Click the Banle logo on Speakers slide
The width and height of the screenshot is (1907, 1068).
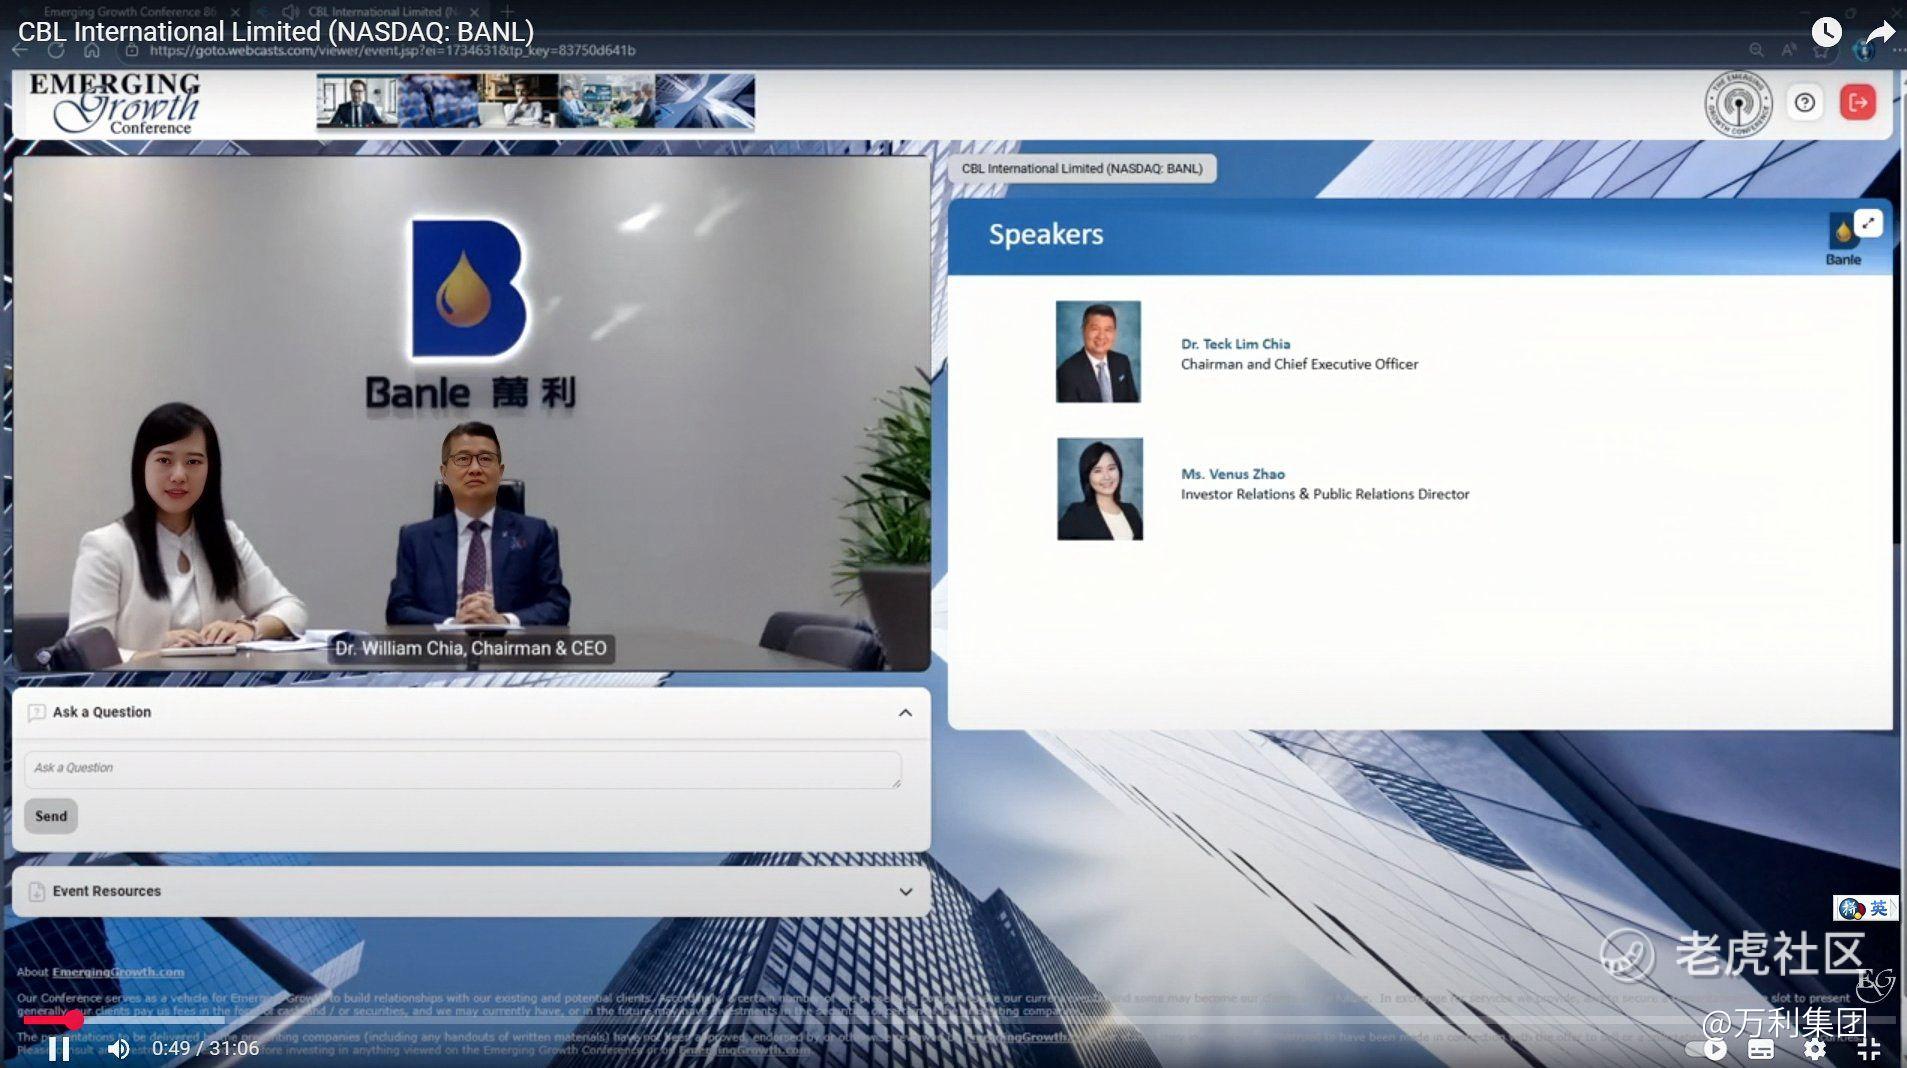(1843, 240)
